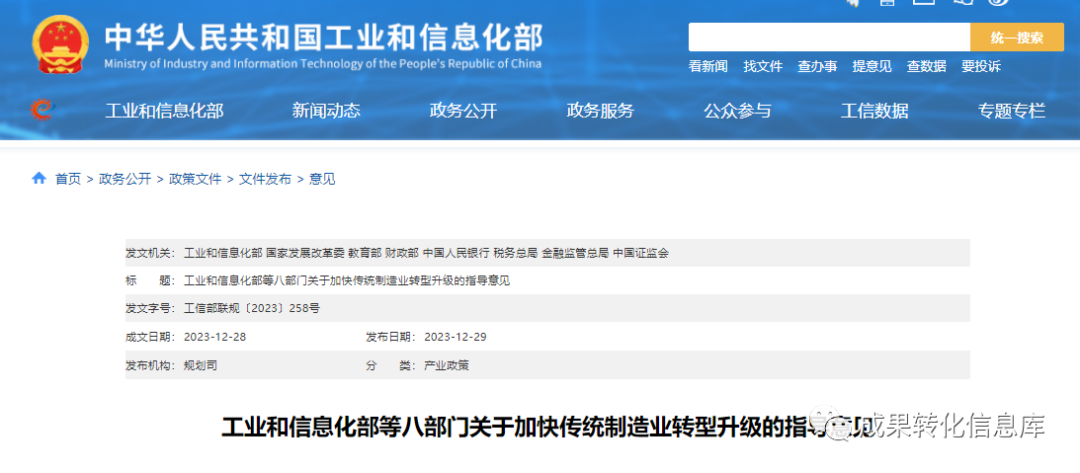
Task: Open the 政务公开 navigation menu
Action: (x=463, y=111)
